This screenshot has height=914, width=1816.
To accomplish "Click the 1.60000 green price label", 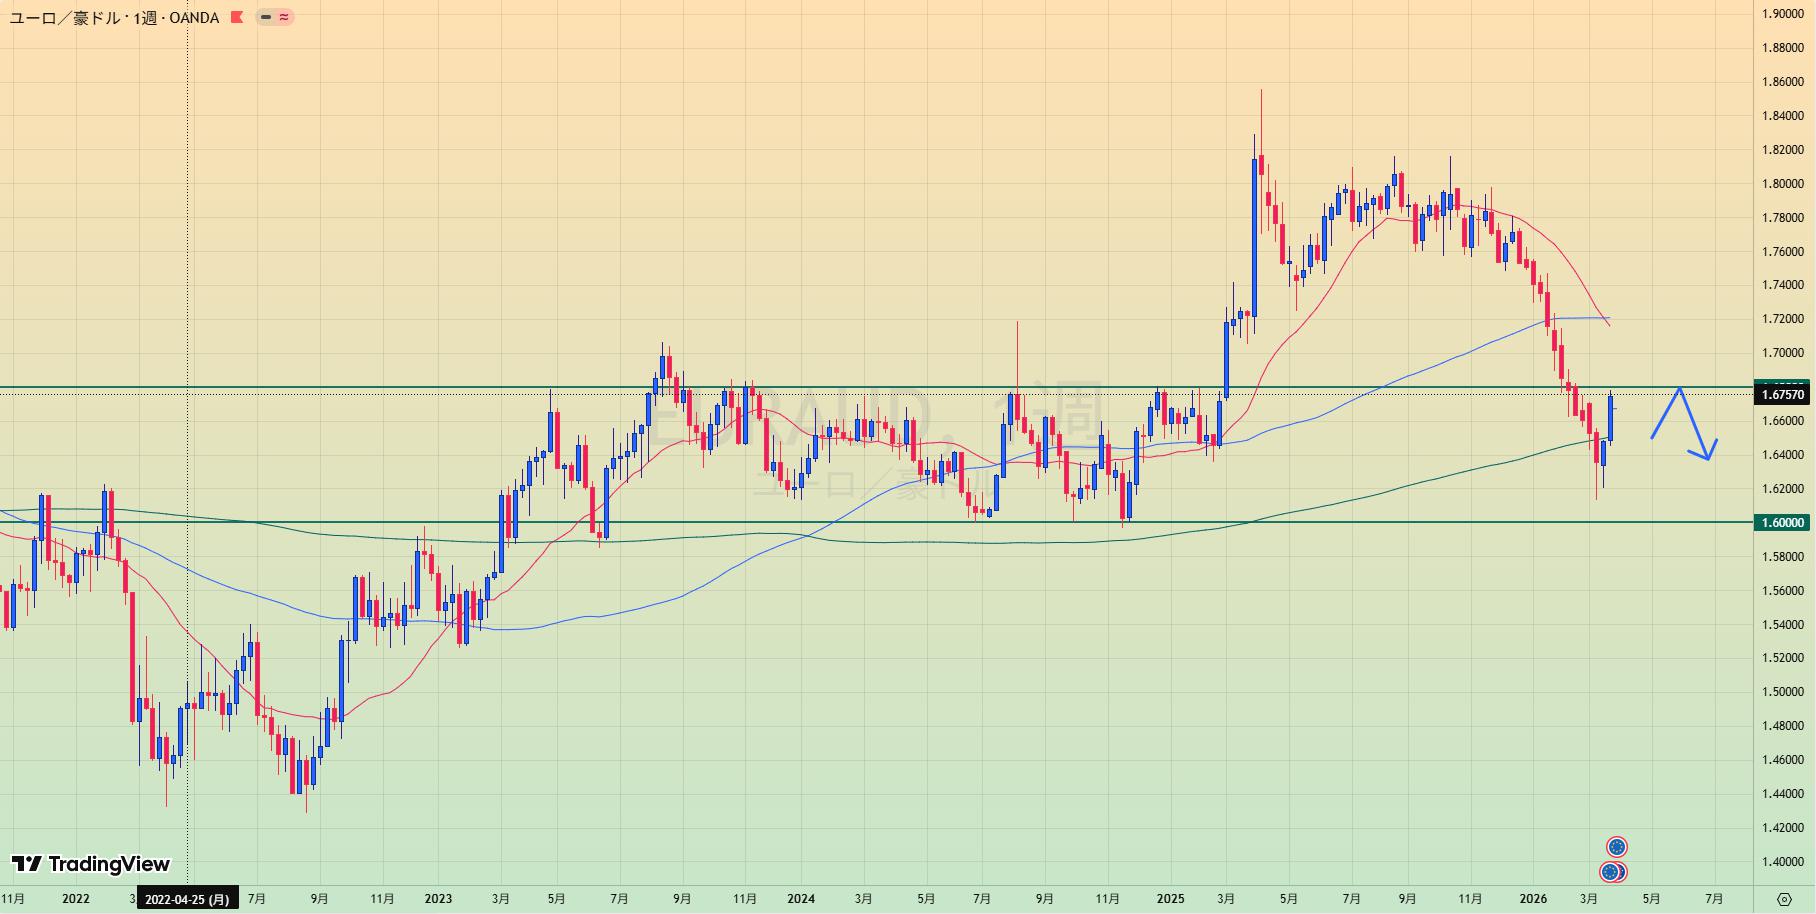I will tap(1783, 522).
